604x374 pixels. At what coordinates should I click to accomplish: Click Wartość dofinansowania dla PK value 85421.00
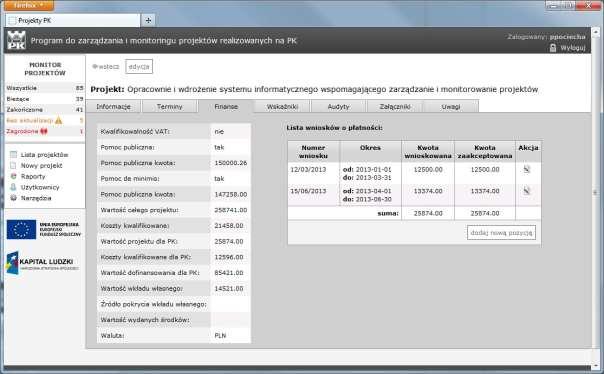point(229,273)
